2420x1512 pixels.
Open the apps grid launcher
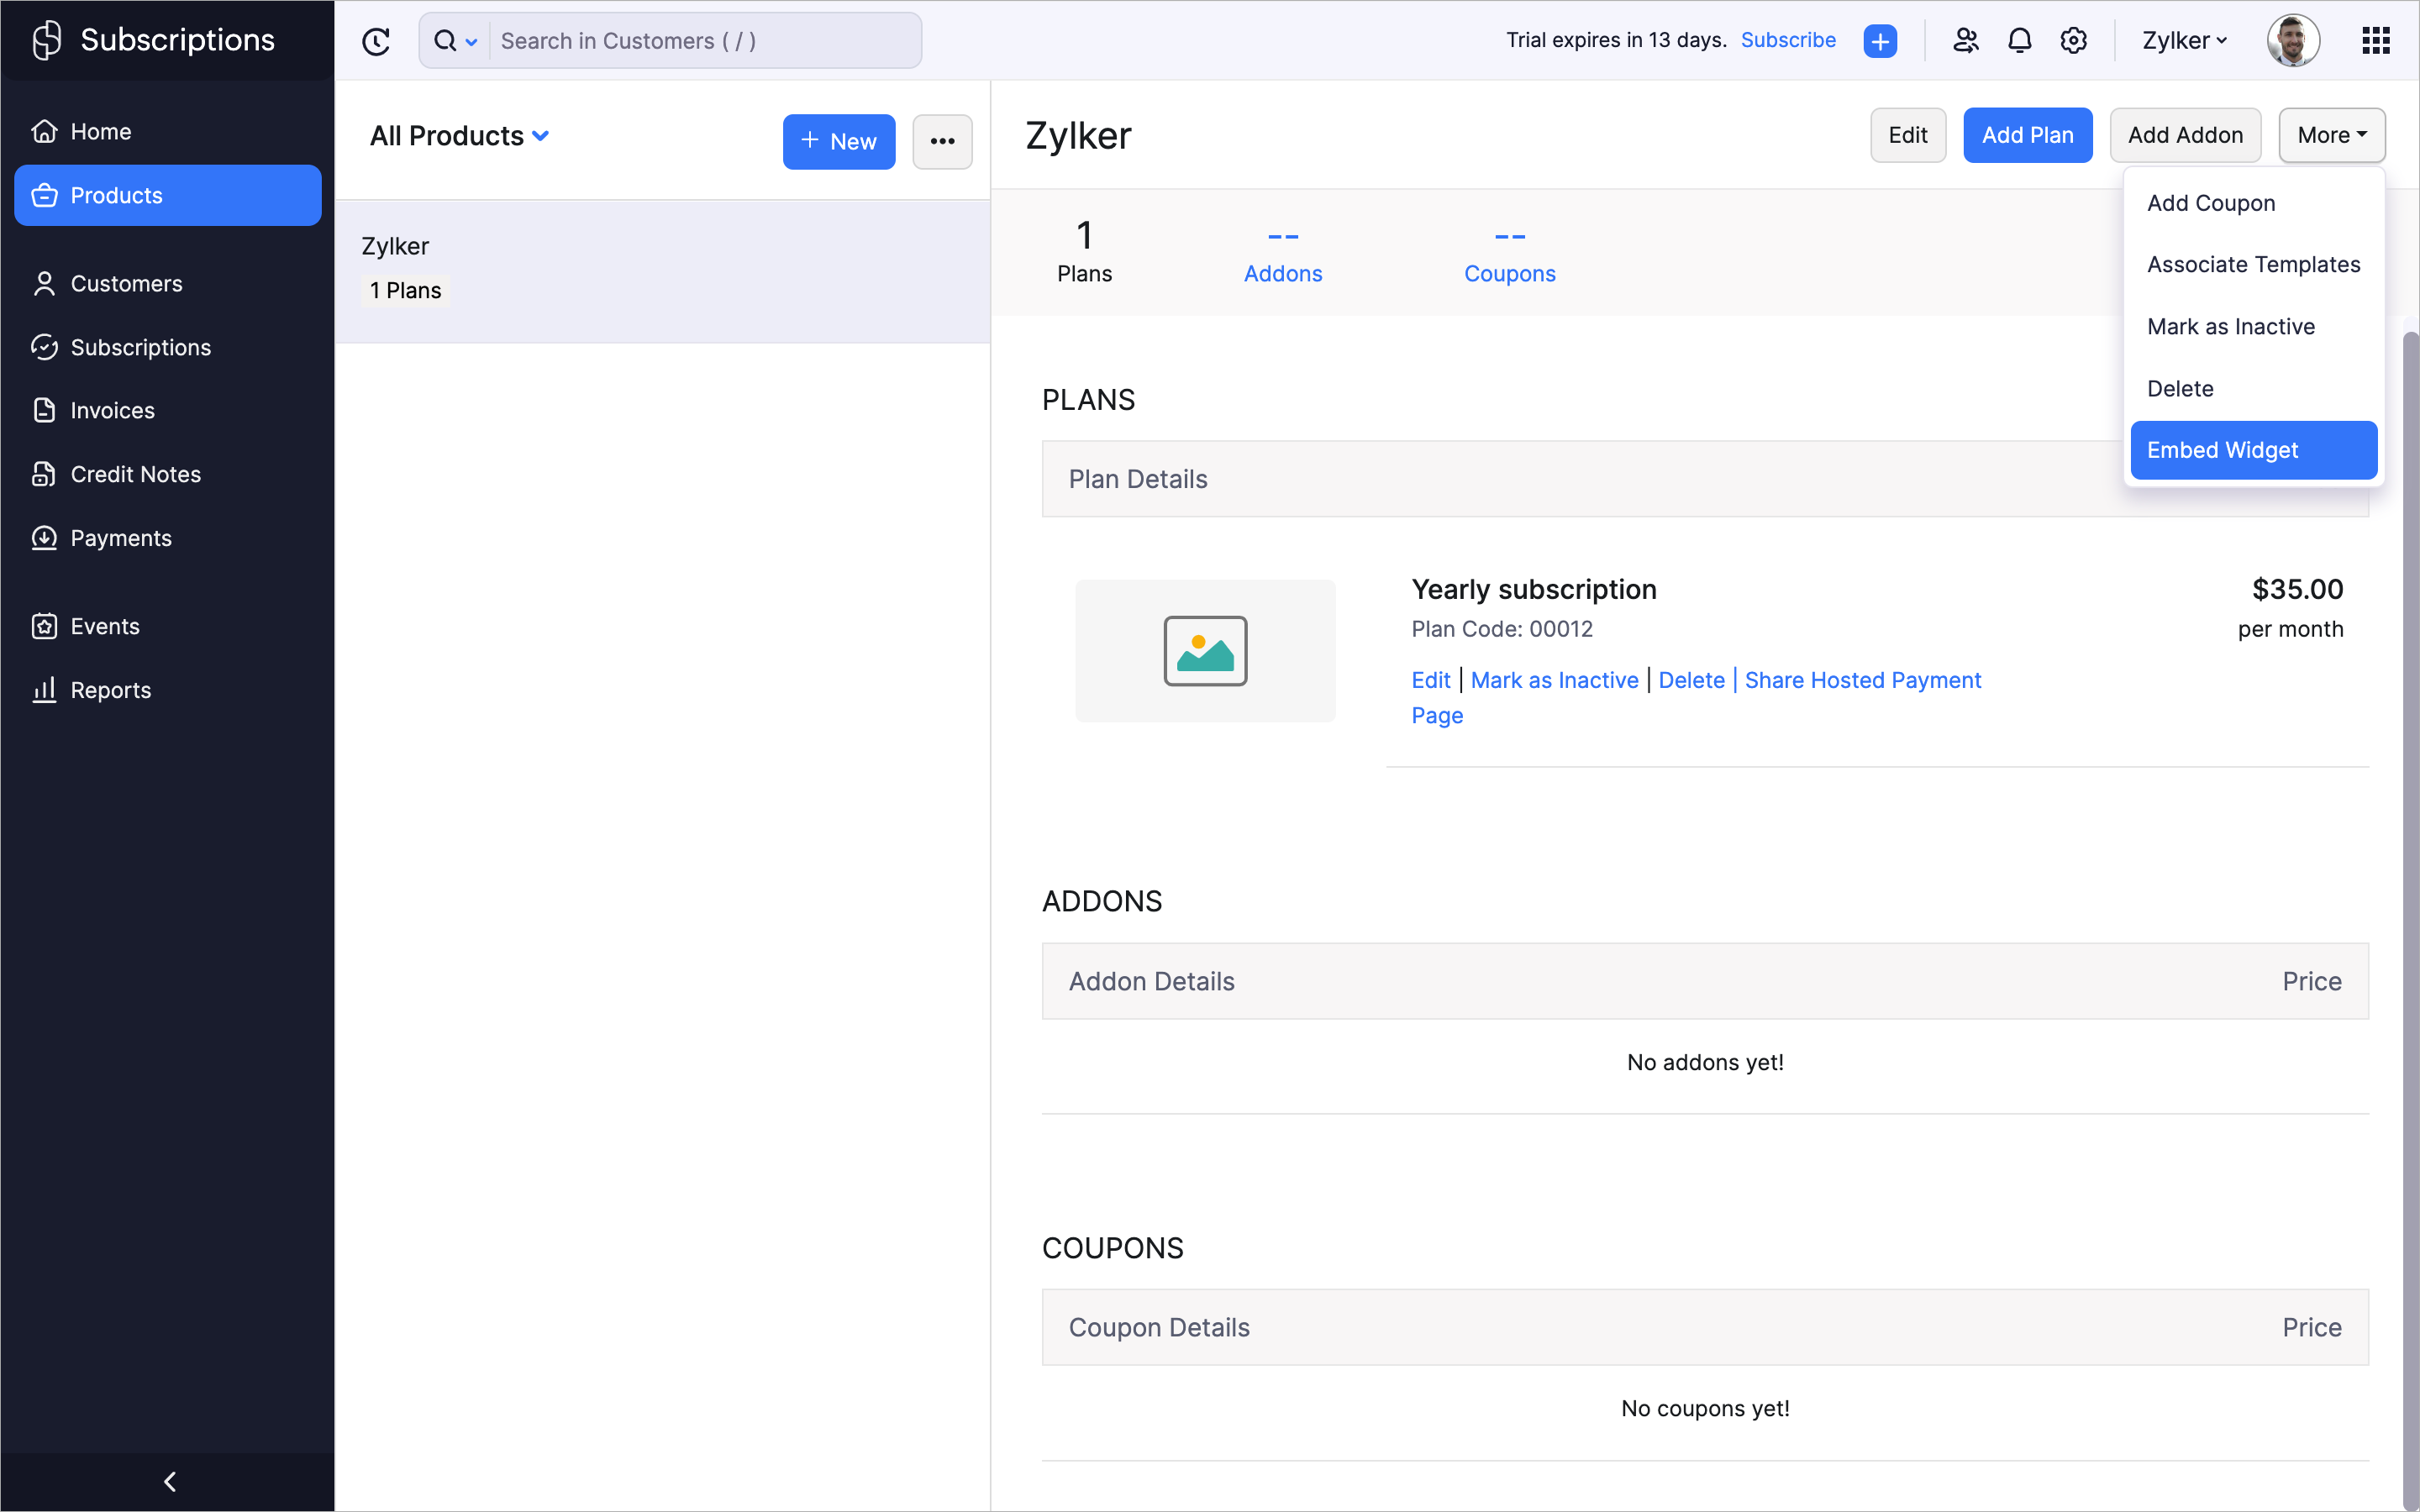[x=2376, y=41]
